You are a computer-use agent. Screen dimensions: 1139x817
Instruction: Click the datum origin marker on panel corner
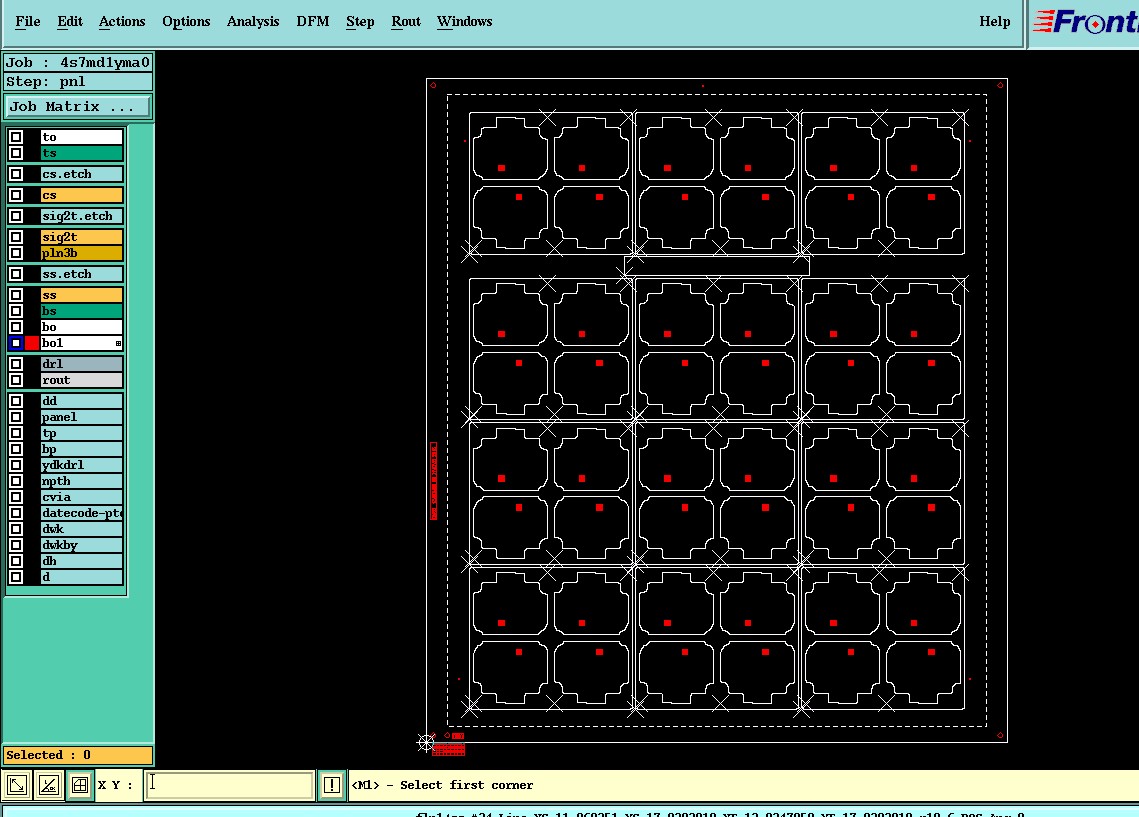tap(426, 743)
